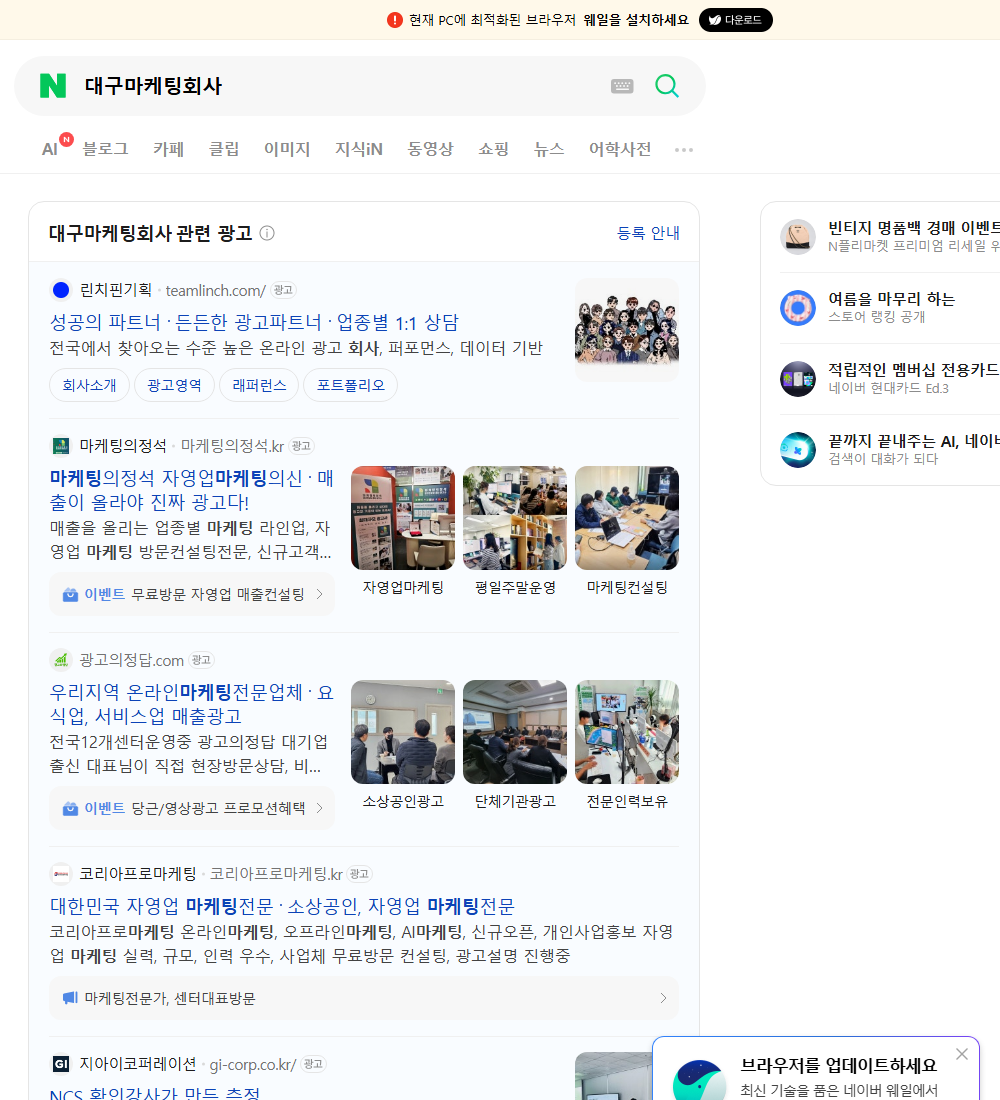Click the 브라우저를 업데이트하세요 popup heading
1000x1100 pixels.
click(x=839, y=1066)
